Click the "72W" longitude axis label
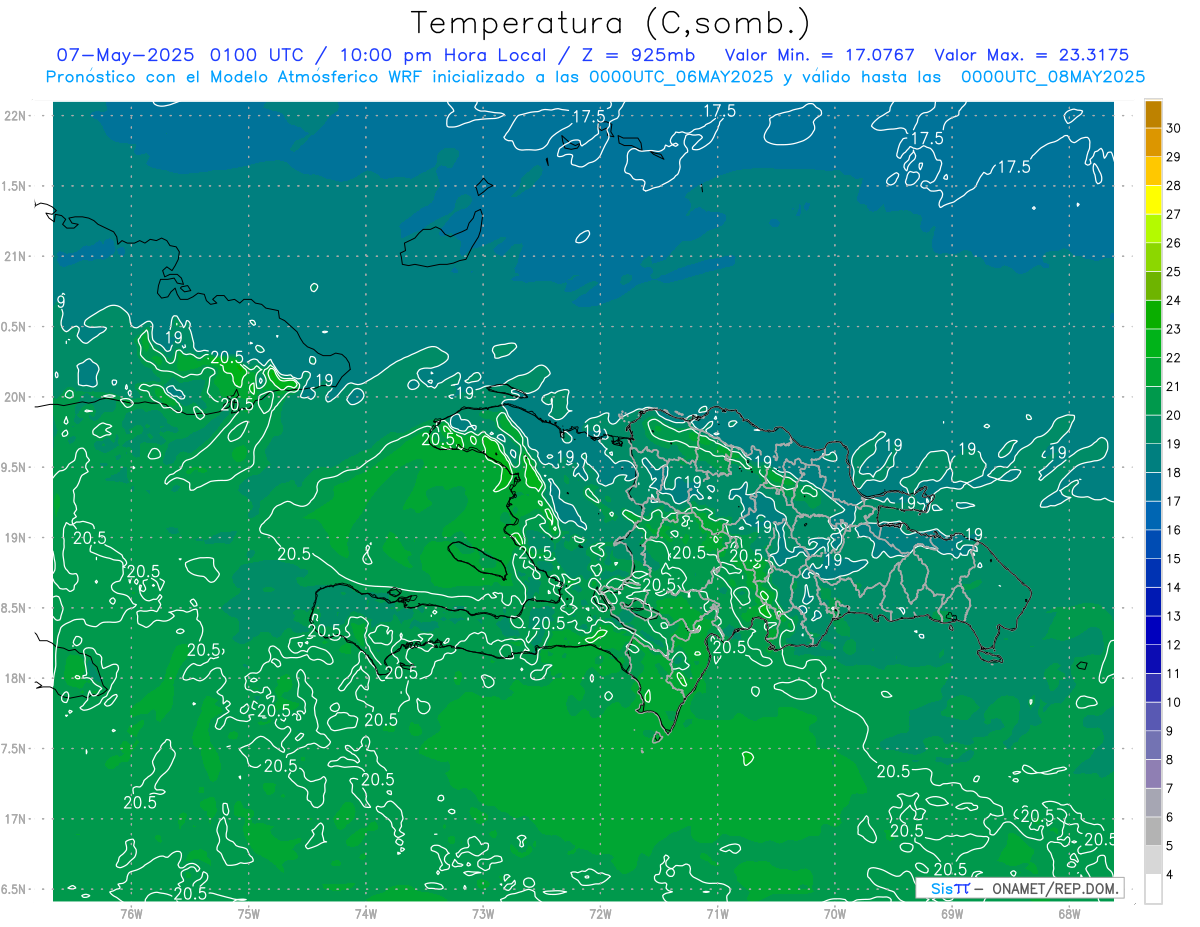1200x927 pixels. pyautogui.click(x=600, y=913)
